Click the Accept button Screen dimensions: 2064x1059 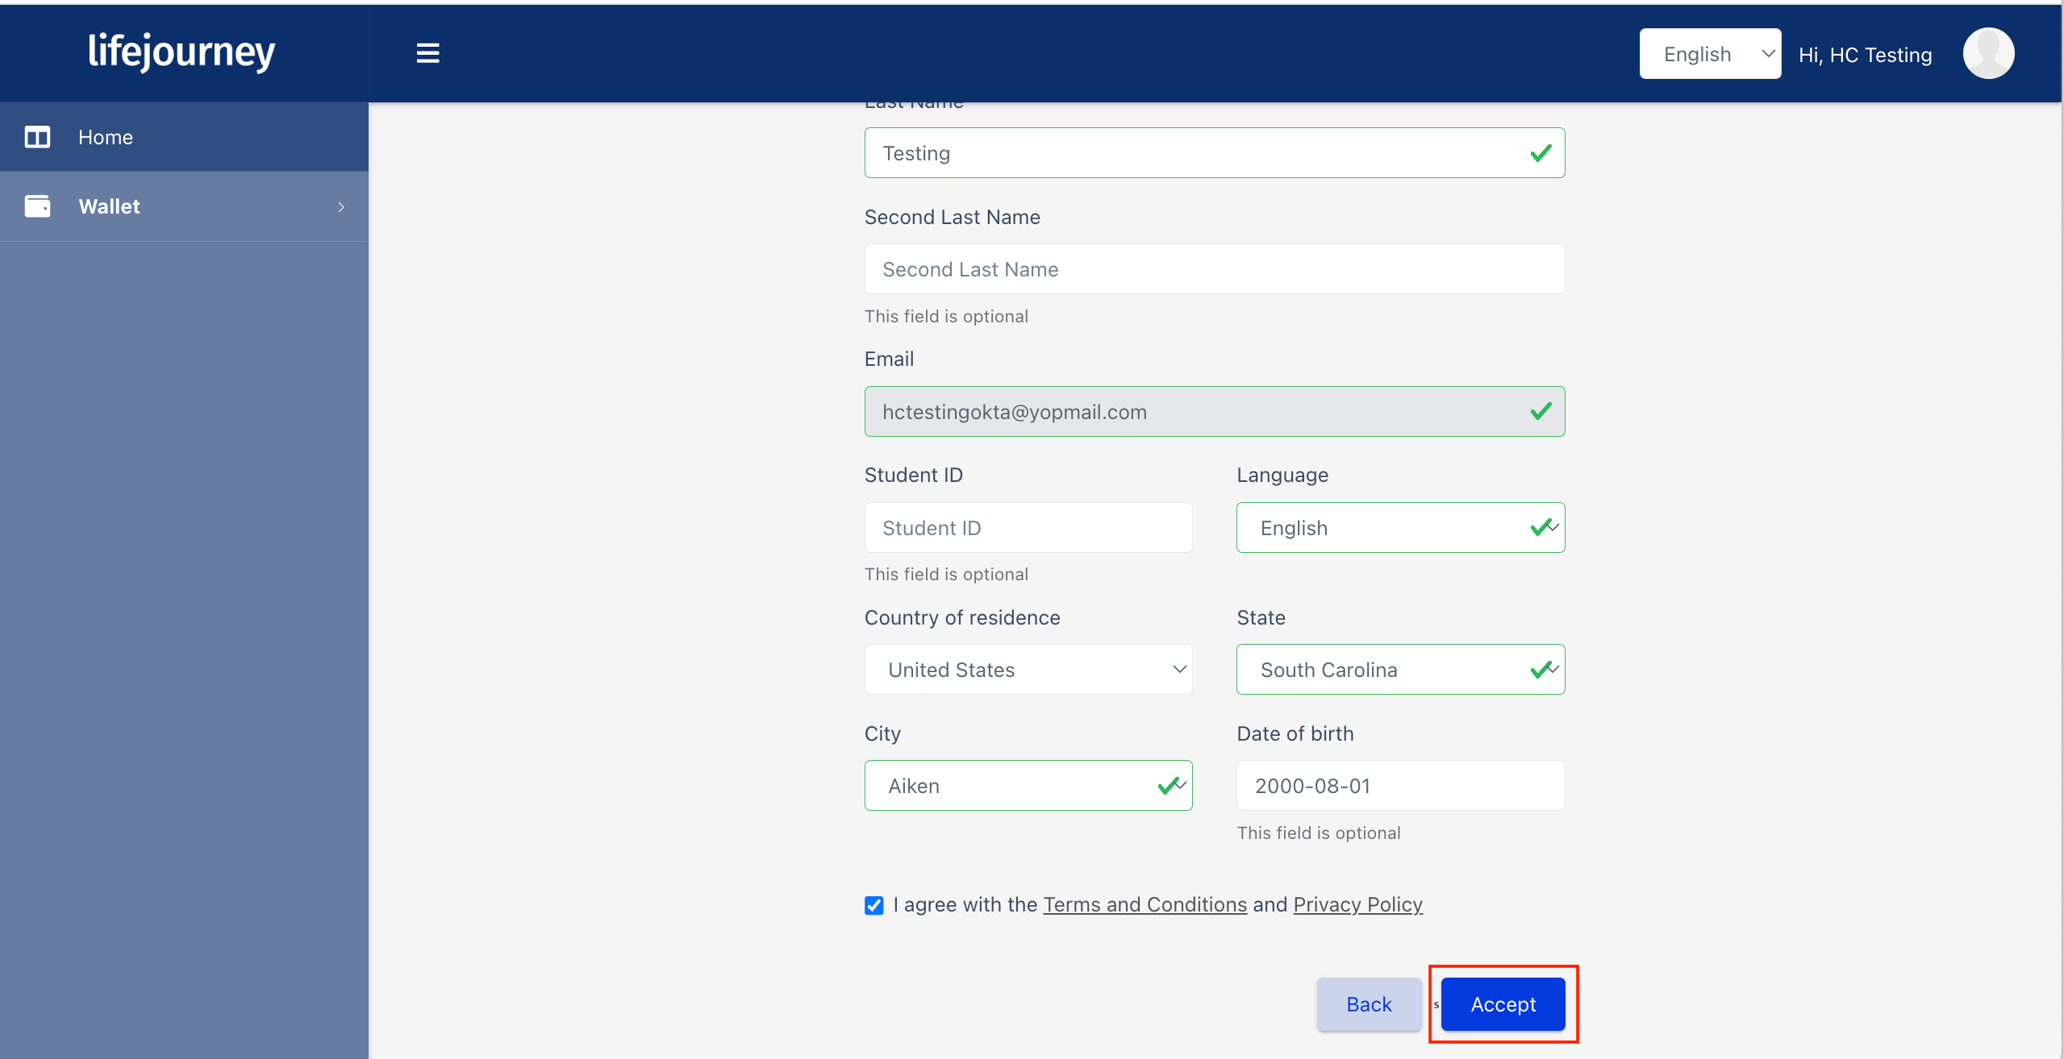[x=1501, y=1004]
